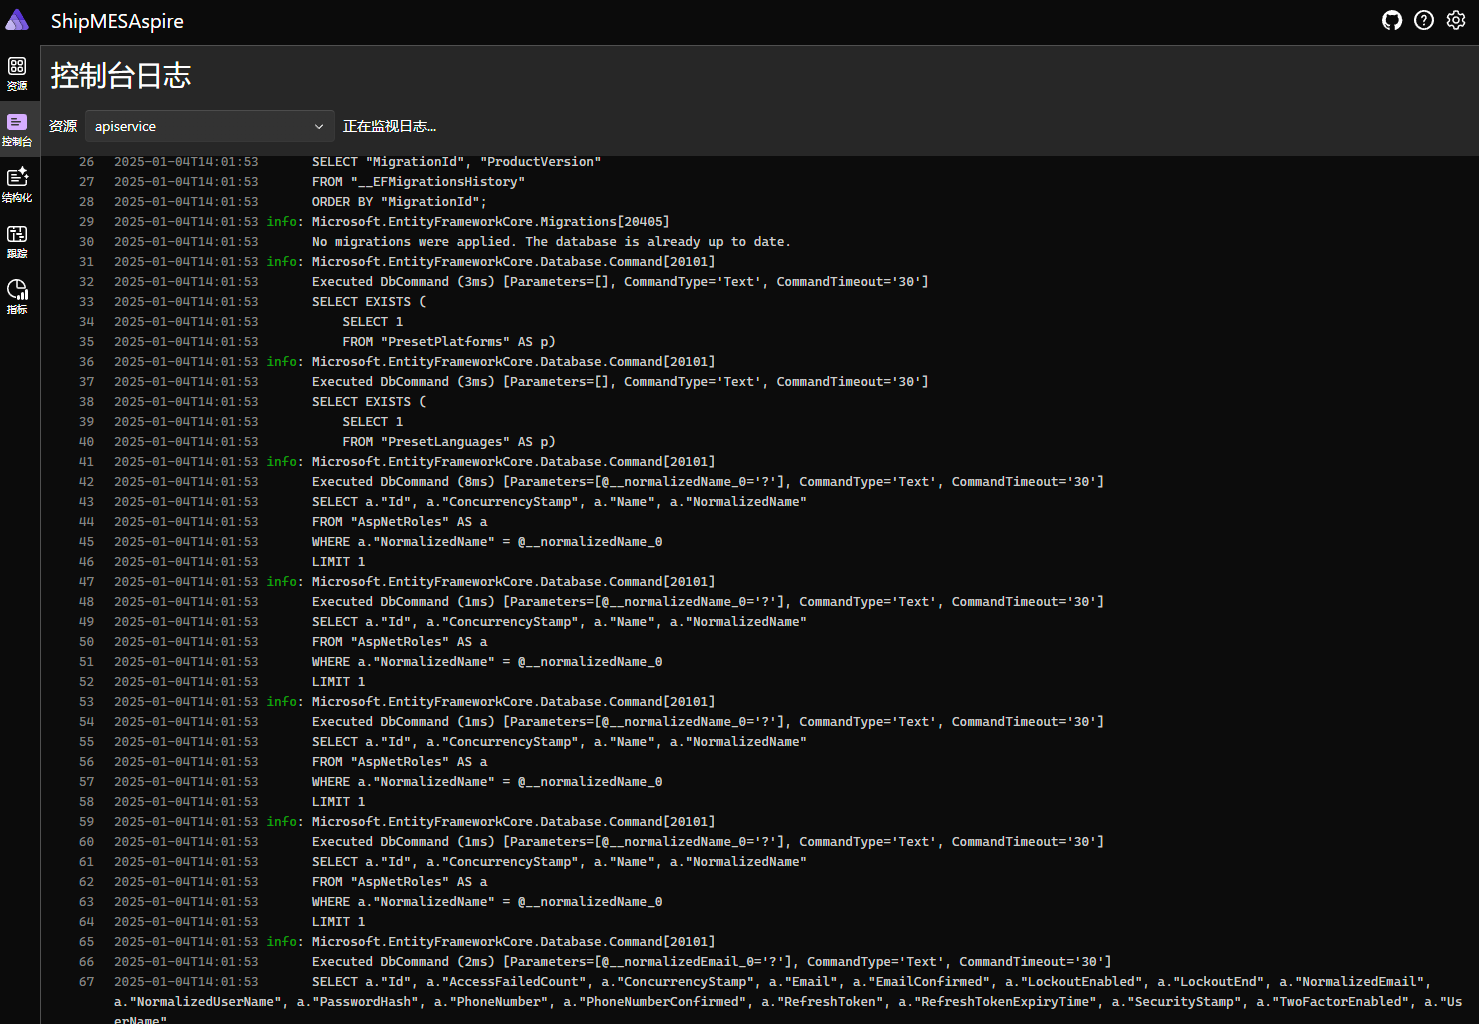The width and height of the screenshot is (1479, 1024).
Task: Click the 控制台日志 page heading
Action: point(121,76)
